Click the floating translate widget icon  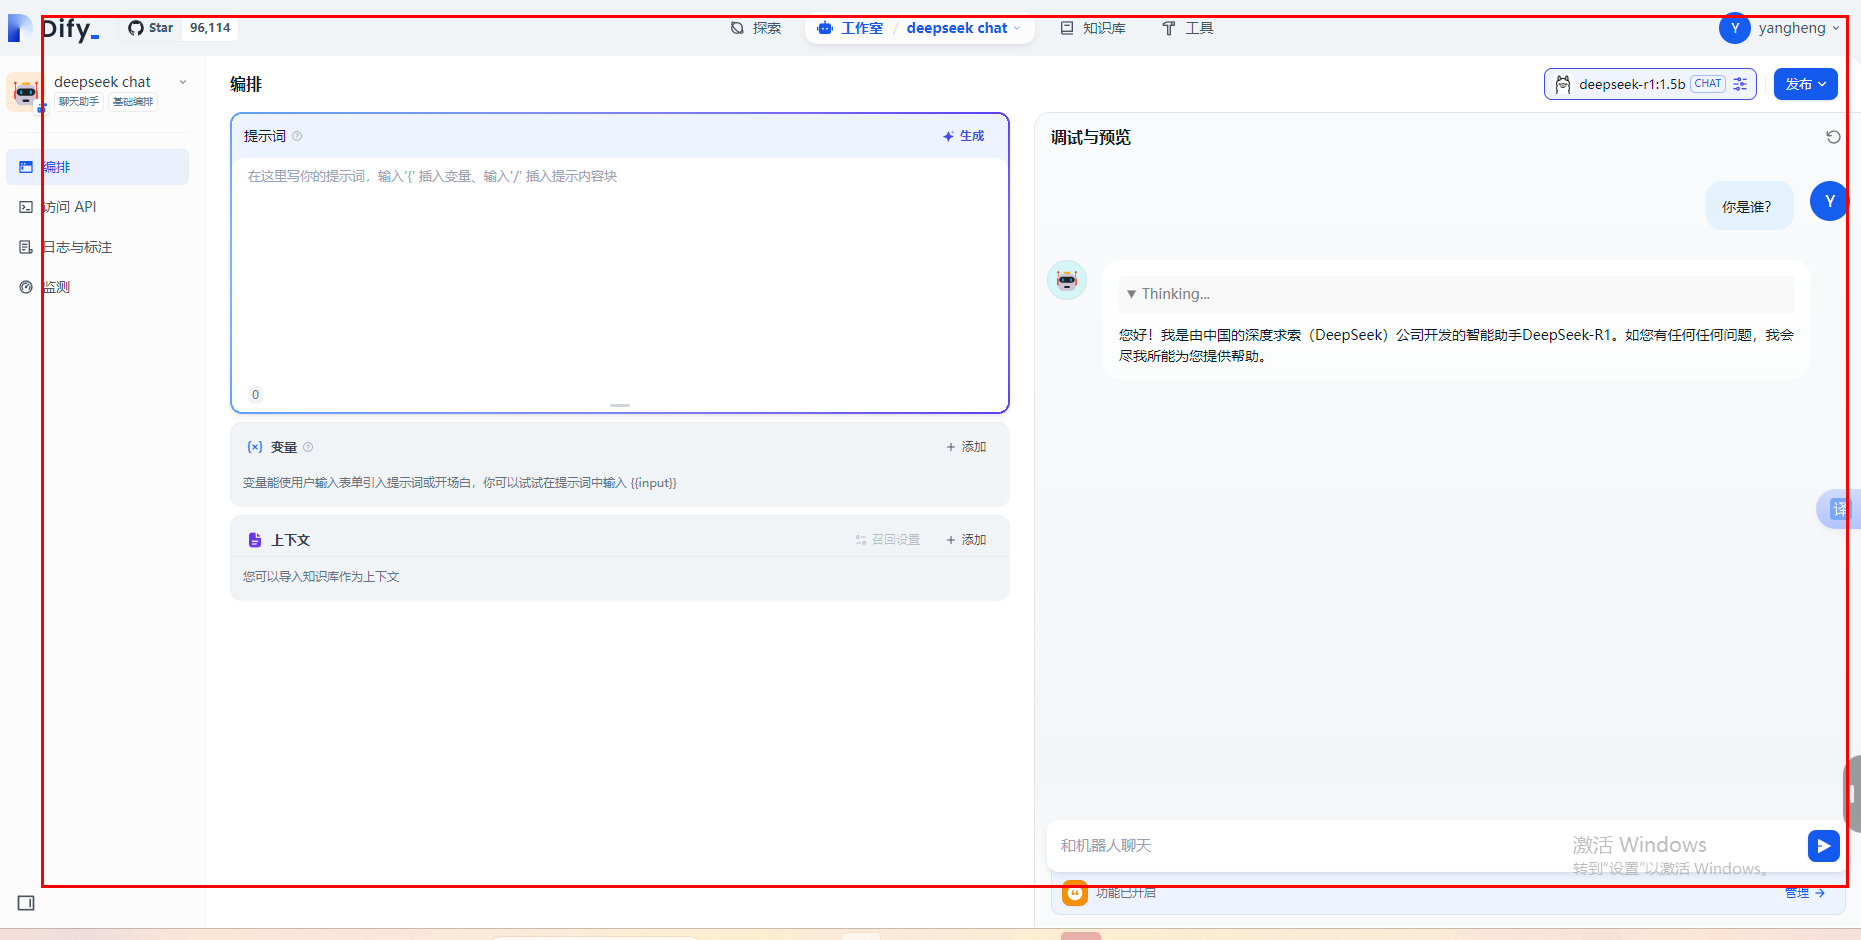point(1839,509)
